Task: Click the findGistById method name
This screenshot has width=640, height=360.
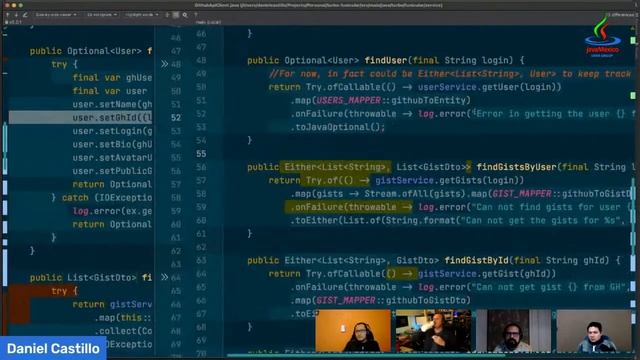Action: click(x=476, y=260)
